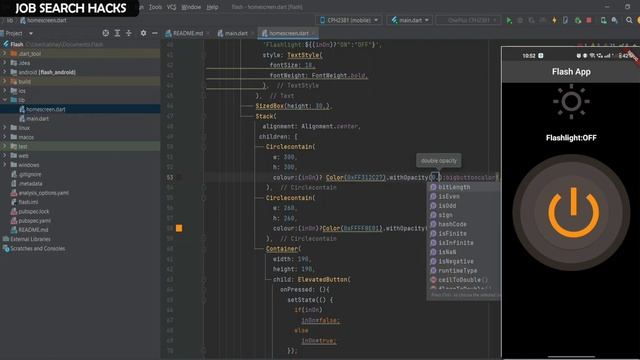Screen dimensions: 640x360
Task: Run the app with the green play icon
Action: [x=509, y=20]
